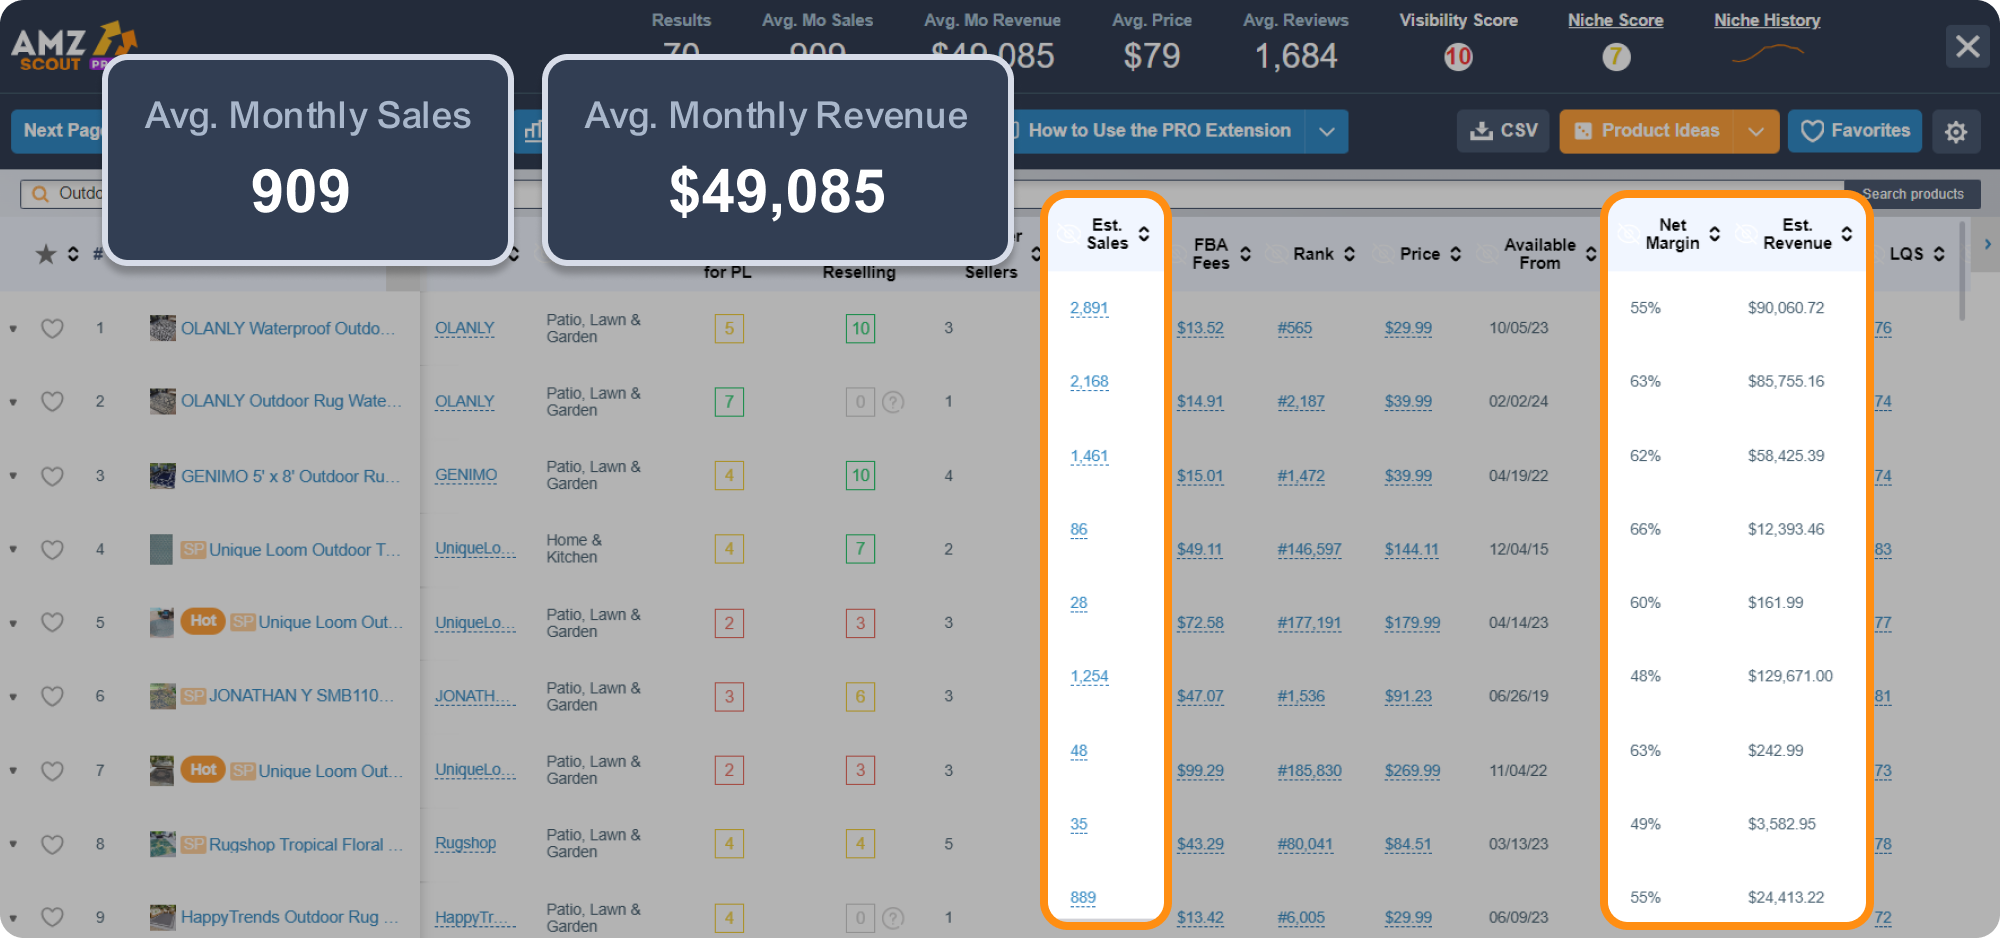Export the results as CSV

tap(1501, 130)
